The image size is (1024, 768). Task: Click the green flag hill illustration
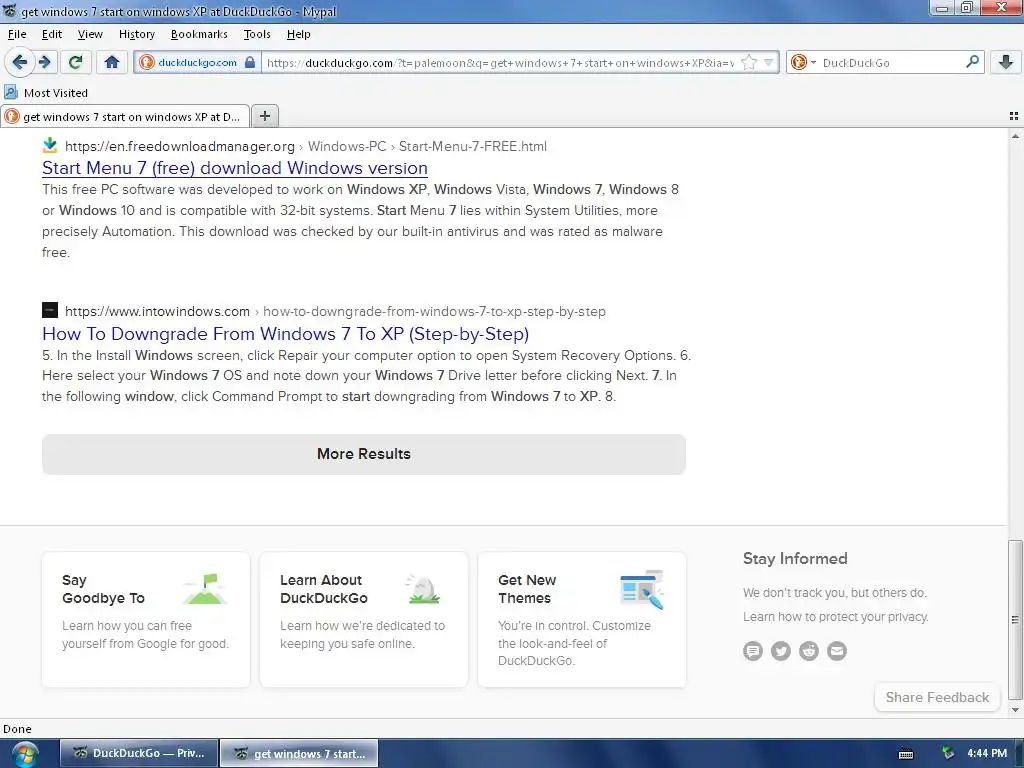click(205, 588)
